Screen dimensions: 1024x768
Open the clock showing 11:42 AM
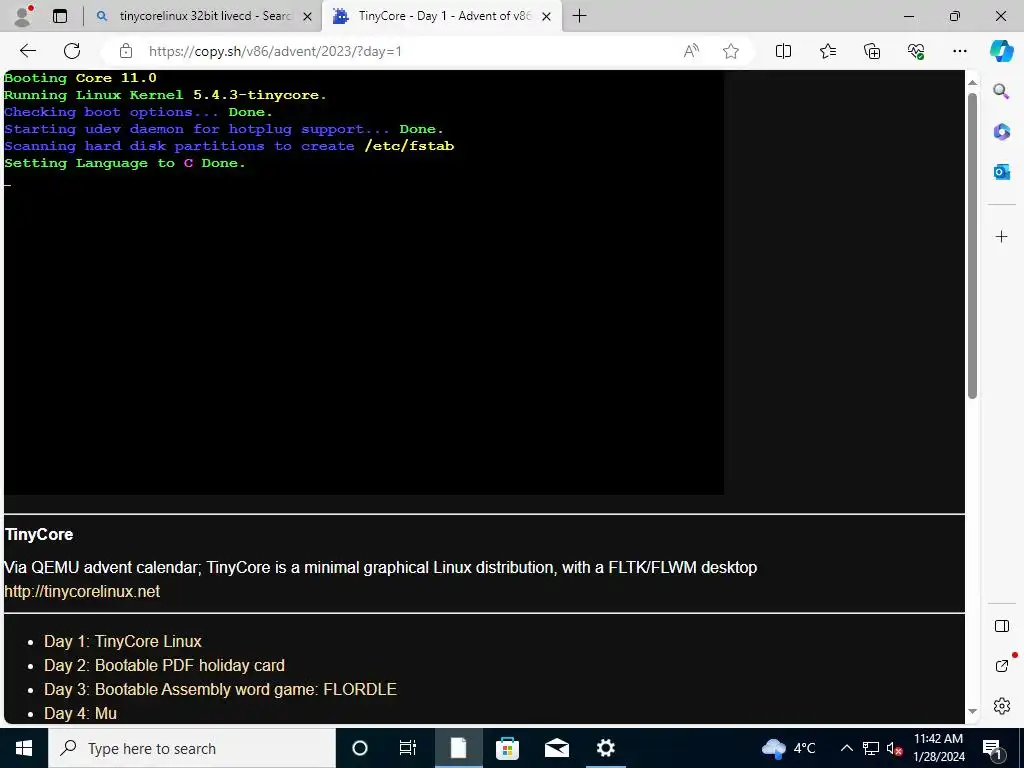point(938,748)
